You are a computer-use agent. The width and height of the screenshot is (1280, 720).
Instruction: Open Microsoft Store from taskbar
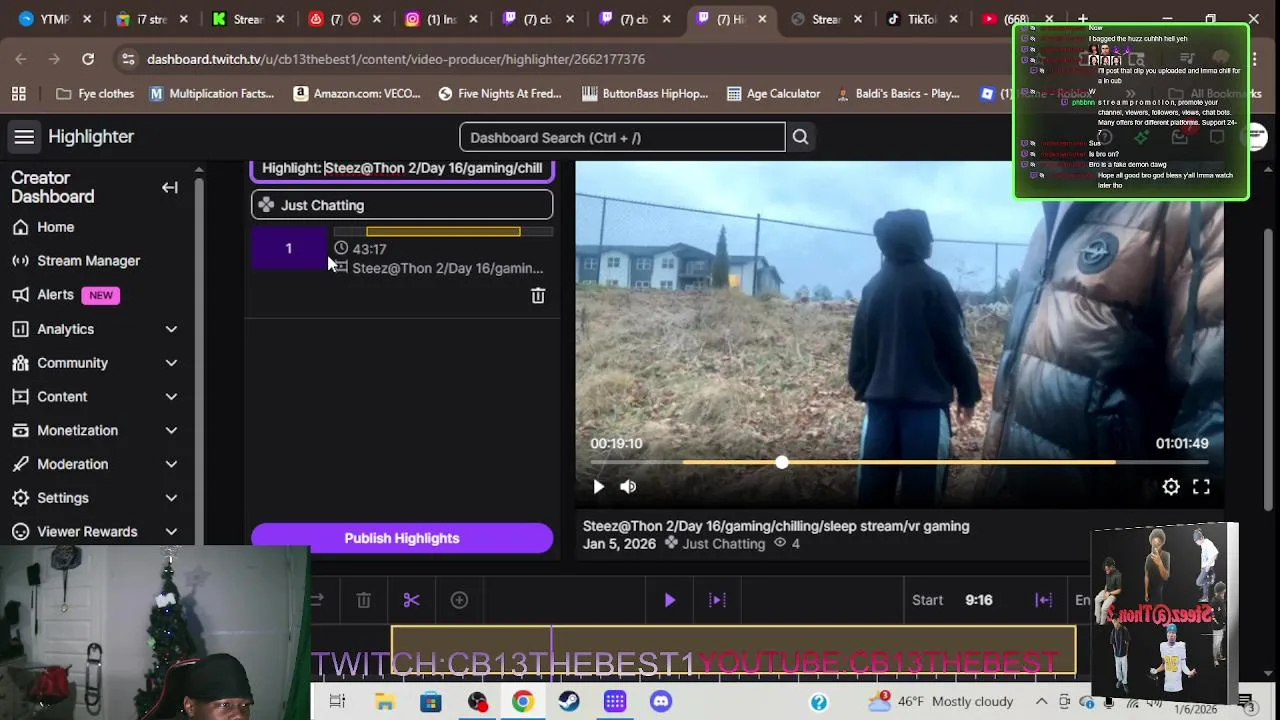pos(430,702)
